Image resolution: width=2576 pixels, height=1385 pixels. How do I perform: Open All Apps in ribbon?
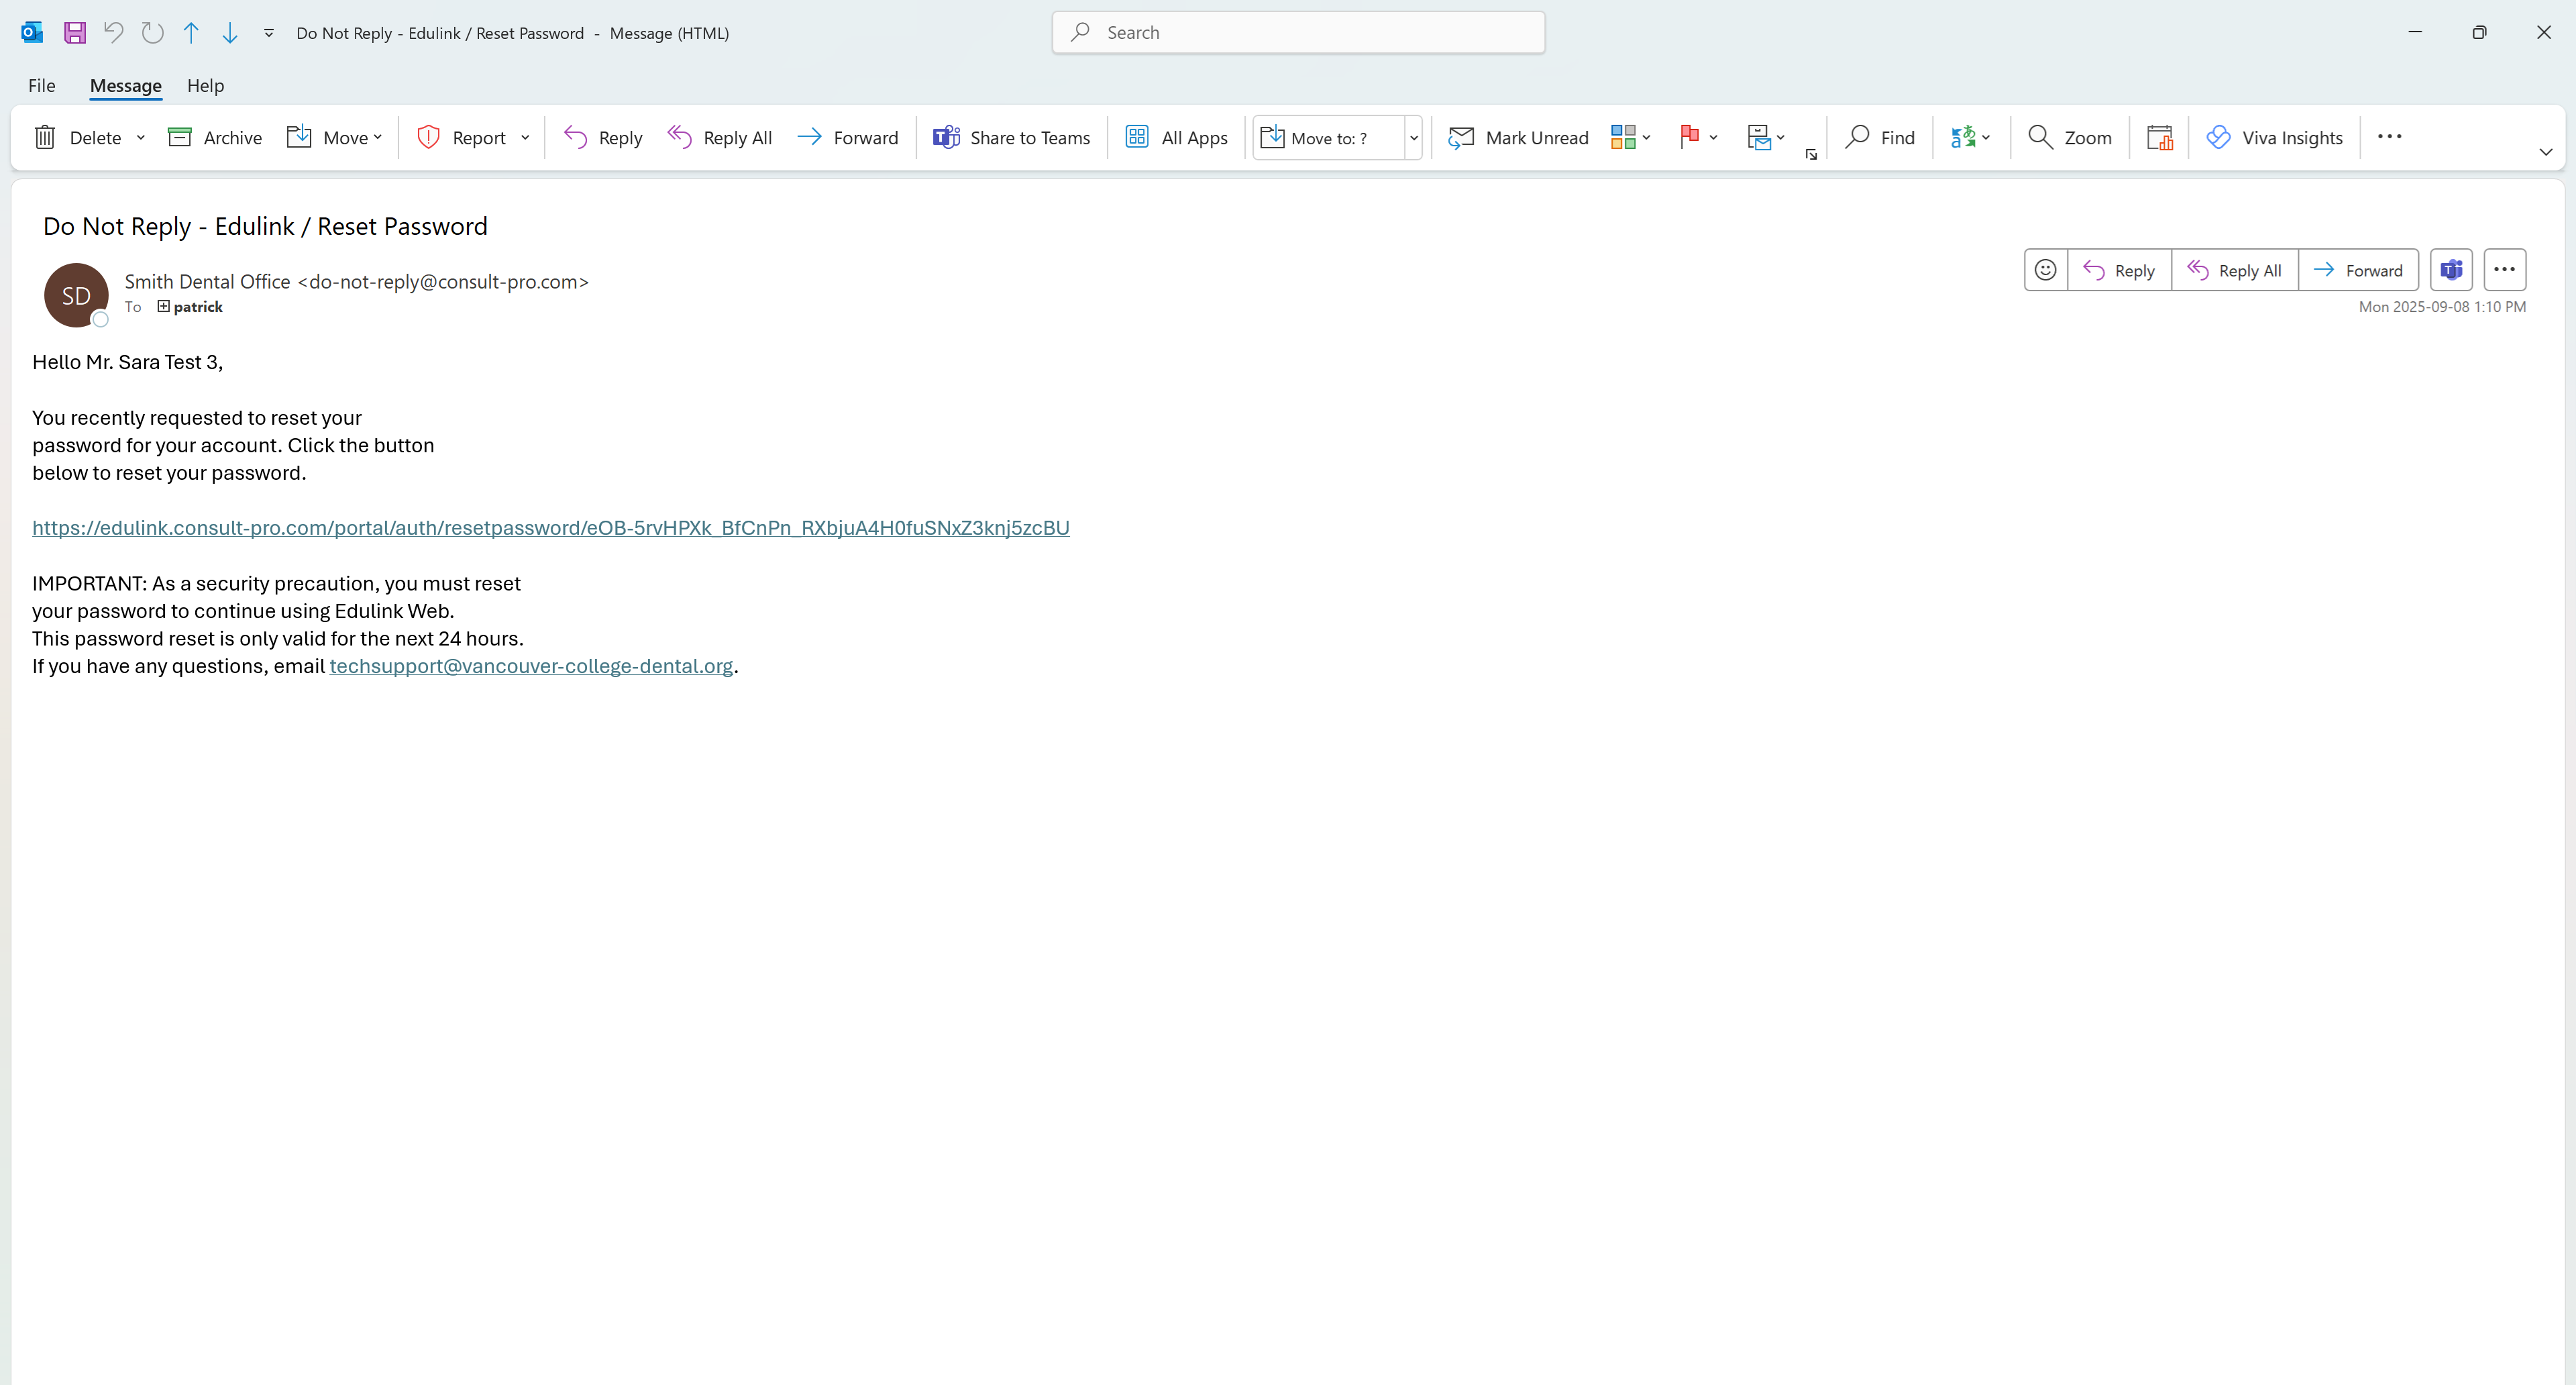pyautogui.click(x=1176, y=137)
